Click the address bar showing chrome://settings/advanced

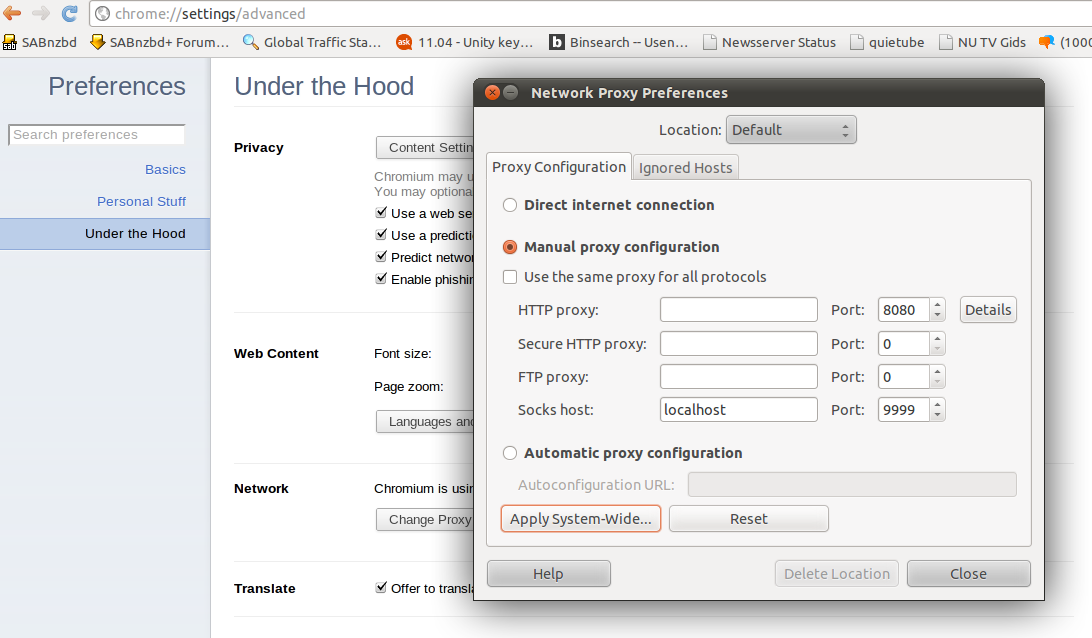tap(592, 13)
